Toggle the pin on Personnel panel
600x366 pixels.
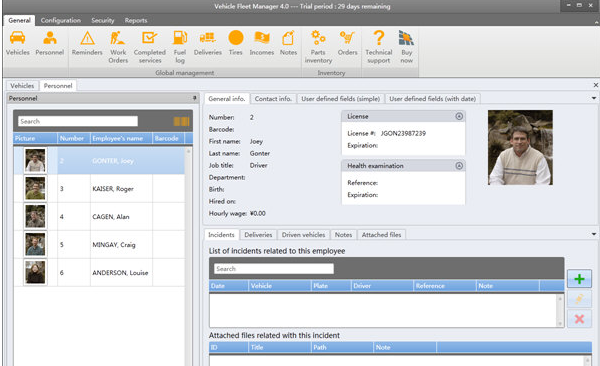click(x=194, y=98)
